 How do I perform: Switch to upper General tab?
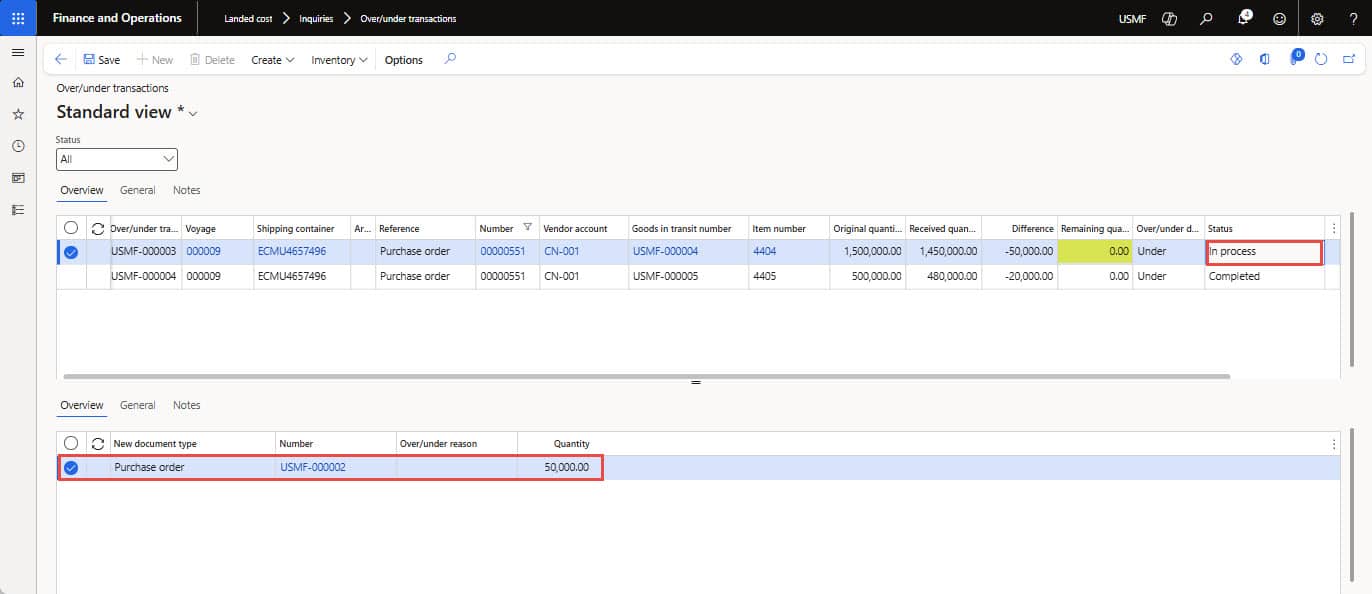point(137,190)
